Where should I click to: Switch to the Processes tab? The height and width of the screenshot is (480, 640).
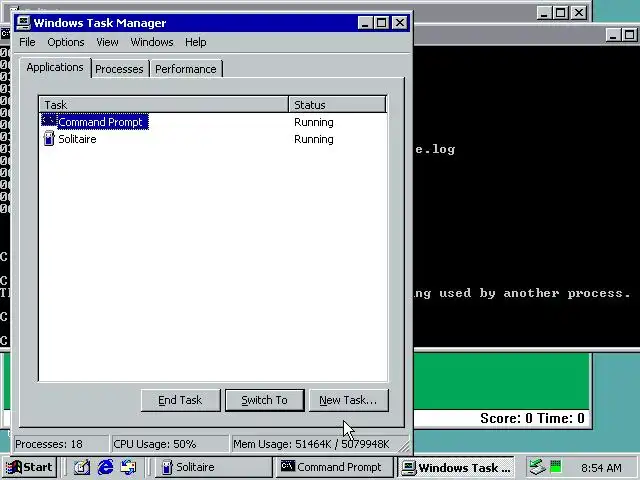click(x=119, y=69)
